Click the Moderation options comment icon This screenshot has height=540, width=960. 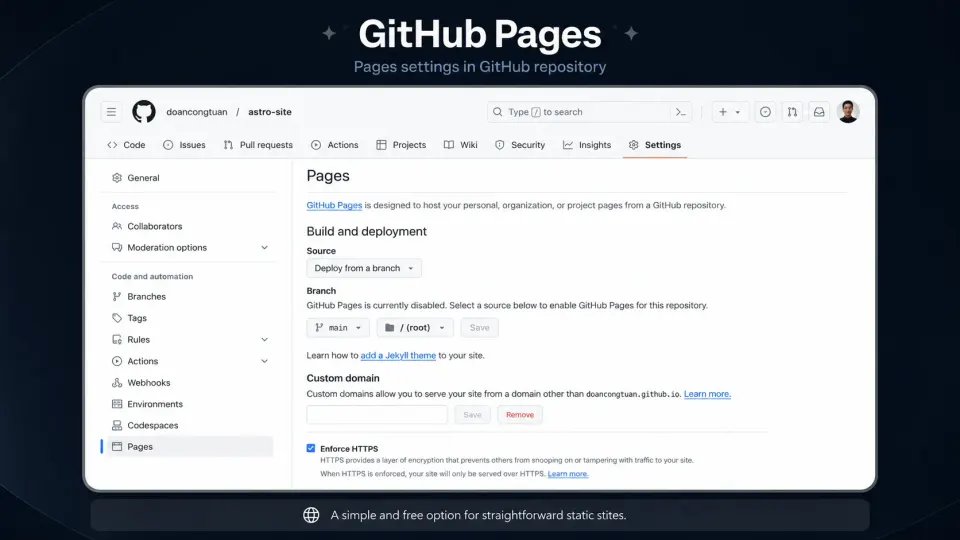(117, 247)
